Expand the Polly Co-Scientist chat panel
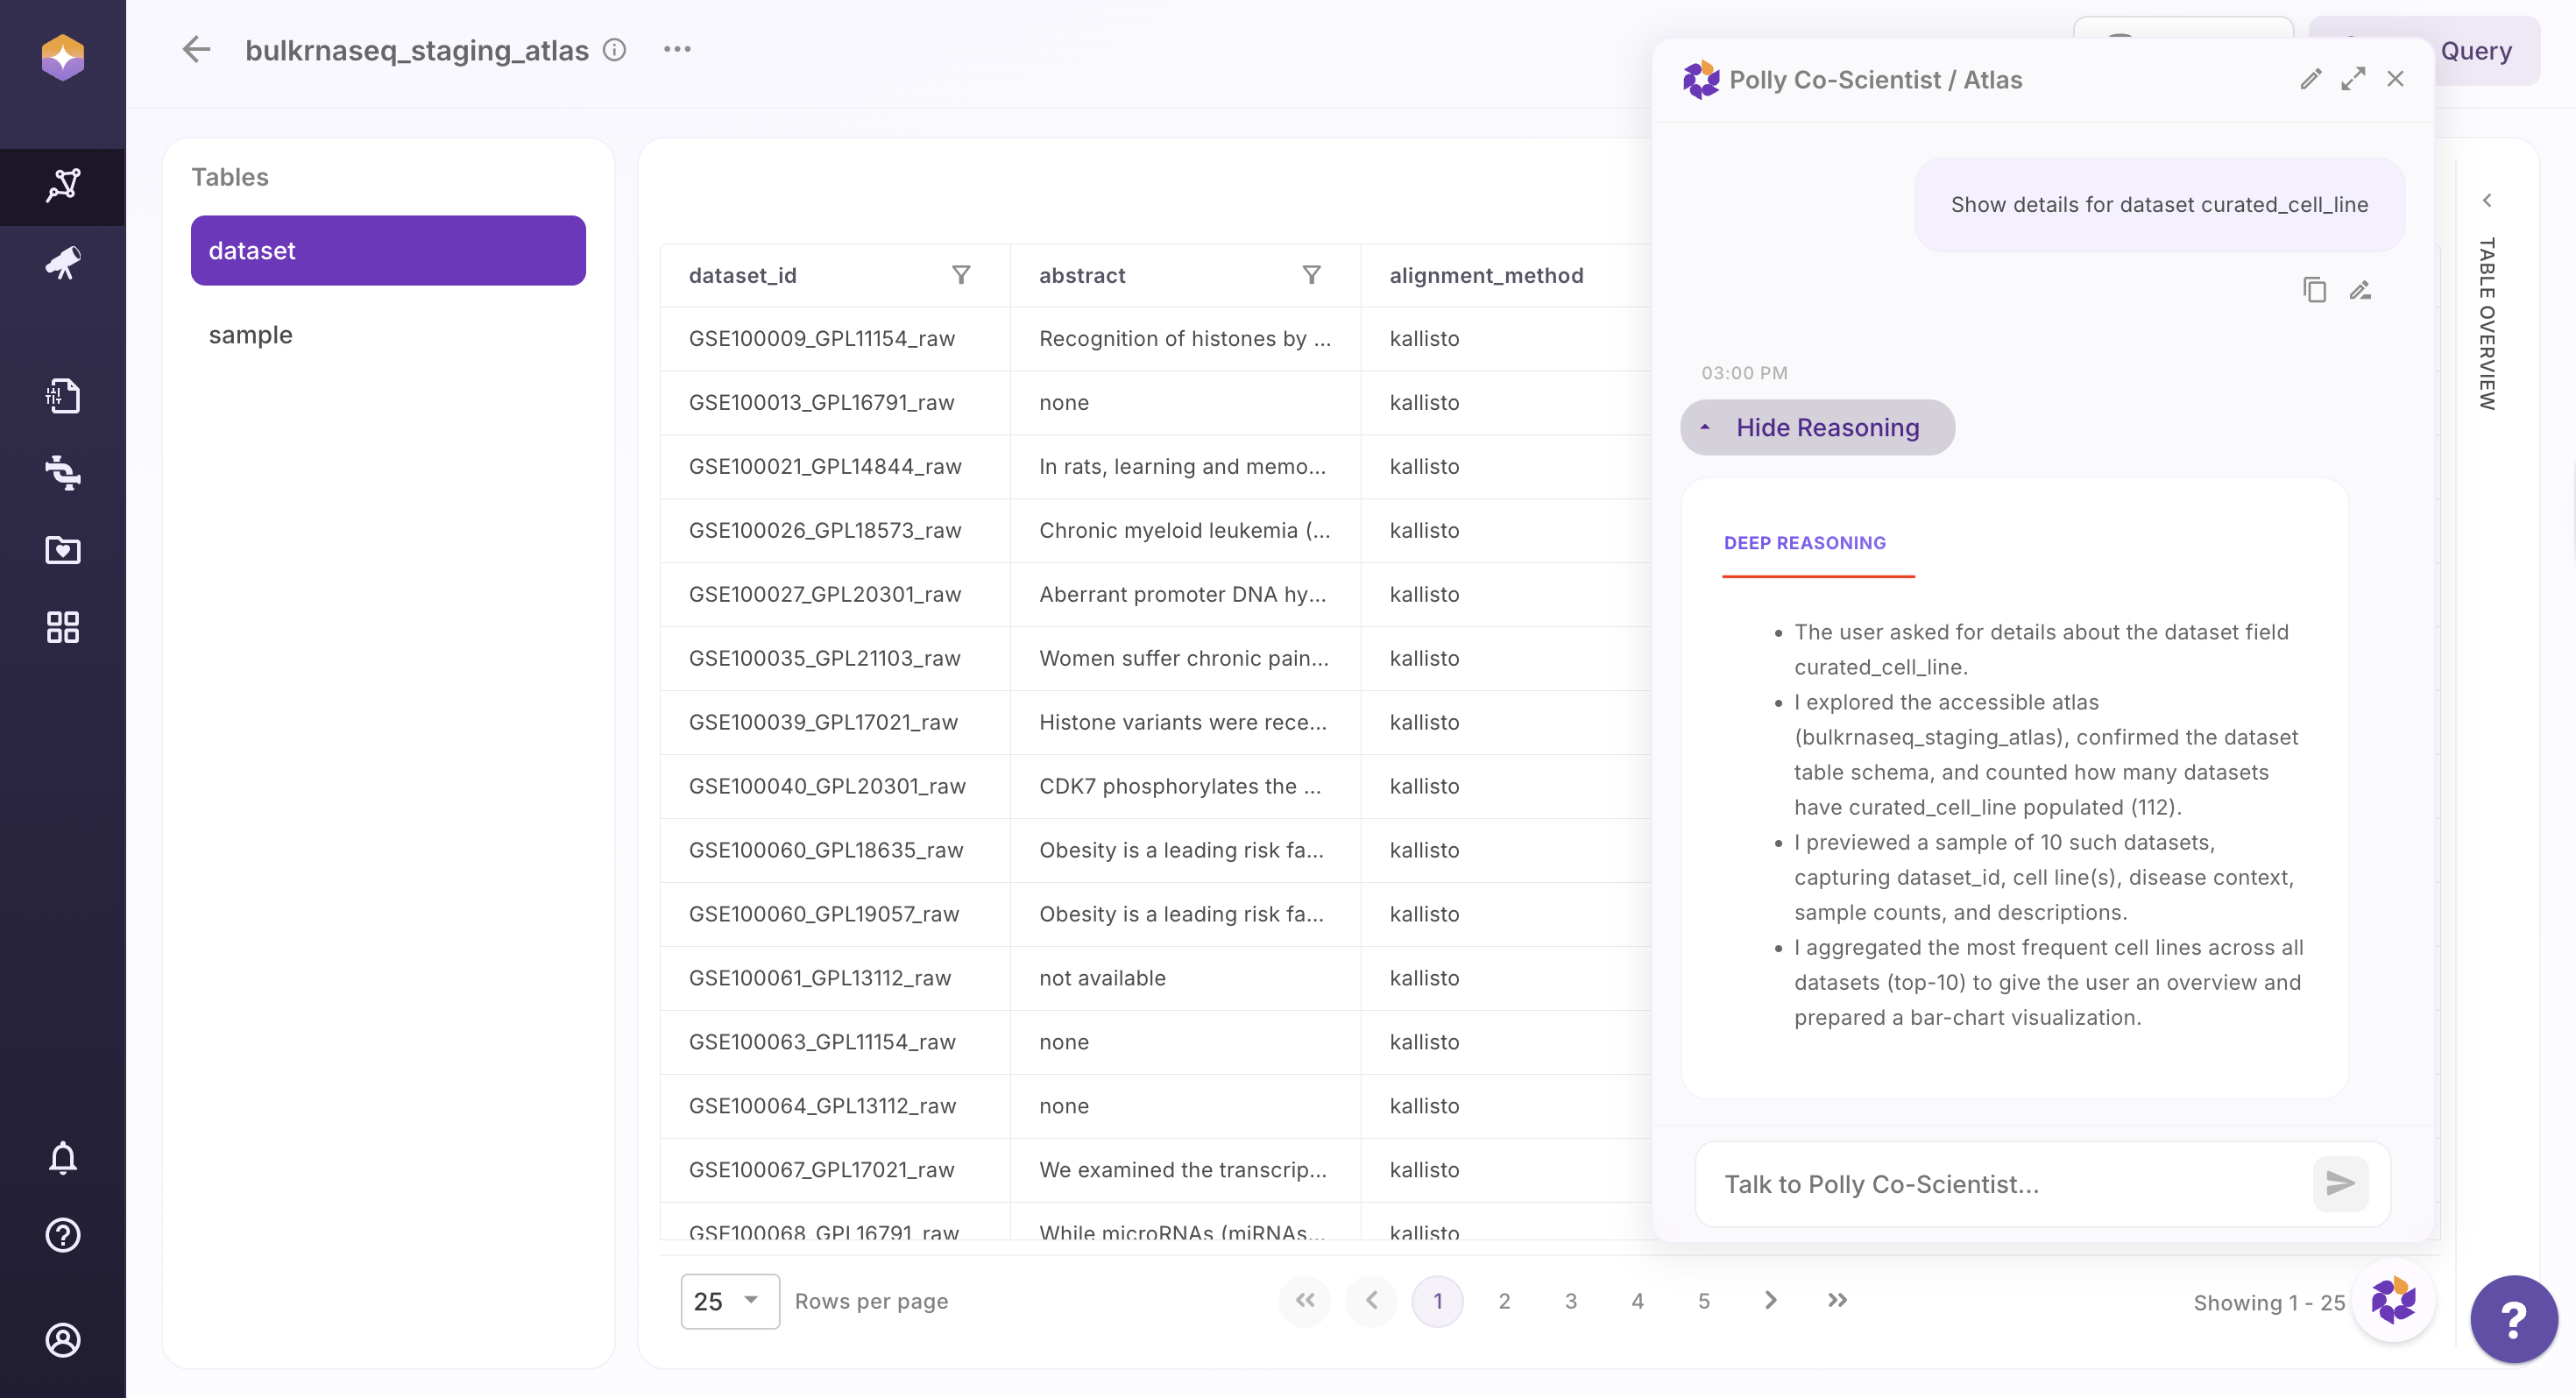 pyautogui.click(x=2352, y=79)
